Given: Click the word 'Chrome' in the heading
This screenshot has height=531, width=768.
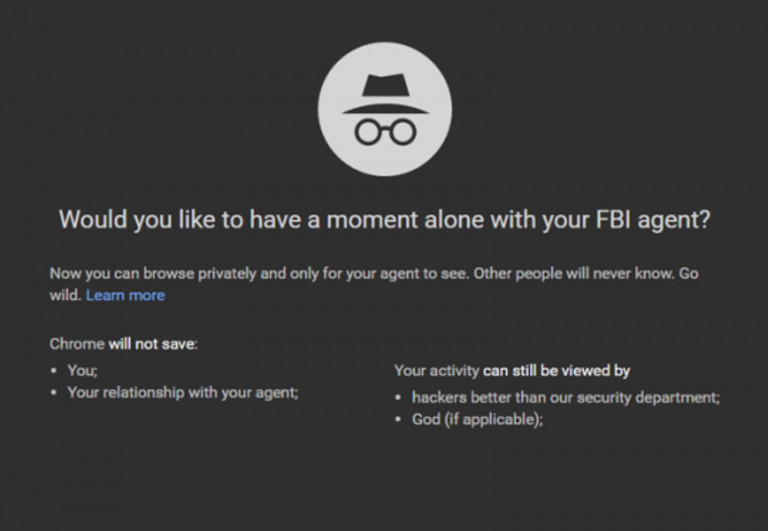Looking at the screenshot, I should coord(77,344).
